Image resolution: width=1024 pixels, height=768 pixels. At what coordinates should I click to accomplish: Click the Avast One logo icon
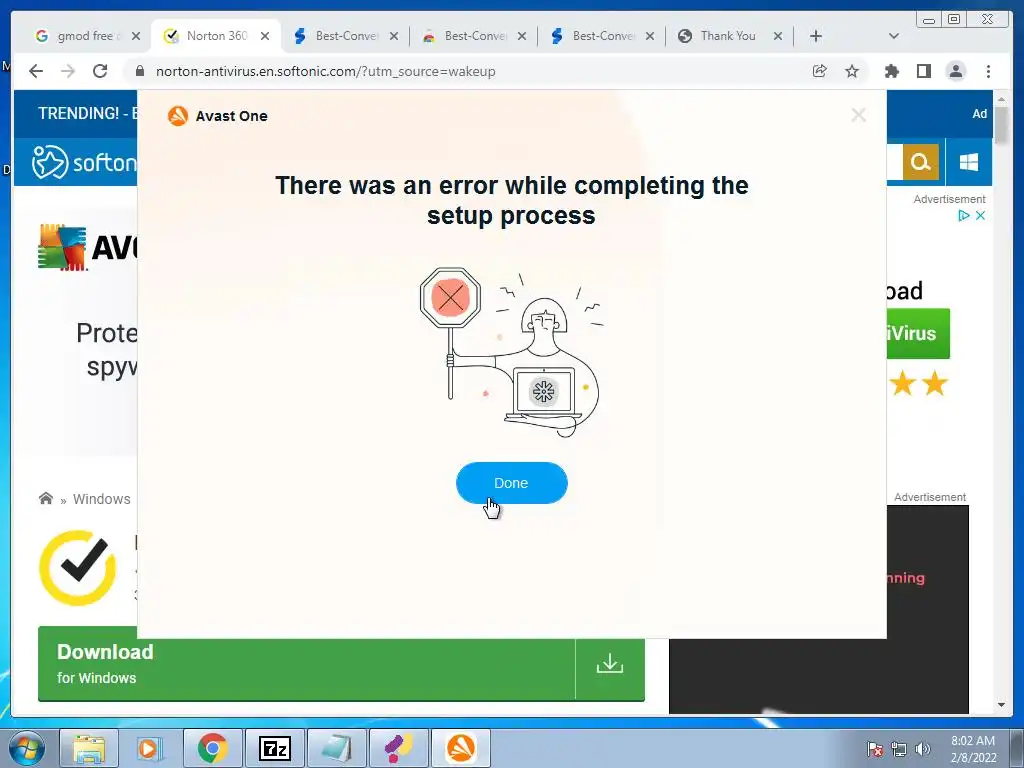click(178, 116)
